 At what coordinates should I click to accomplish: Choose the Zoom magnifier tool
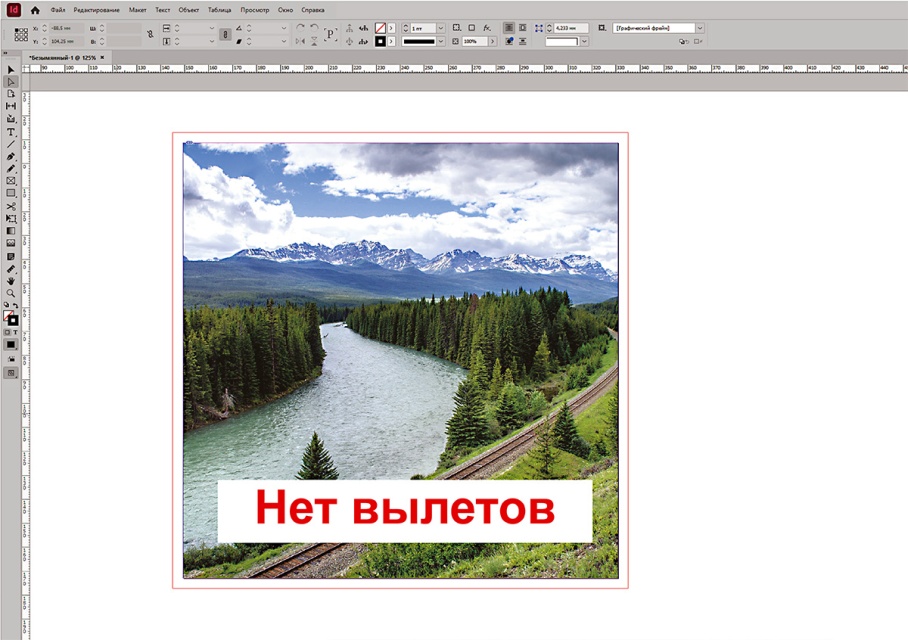click(11, 293)
